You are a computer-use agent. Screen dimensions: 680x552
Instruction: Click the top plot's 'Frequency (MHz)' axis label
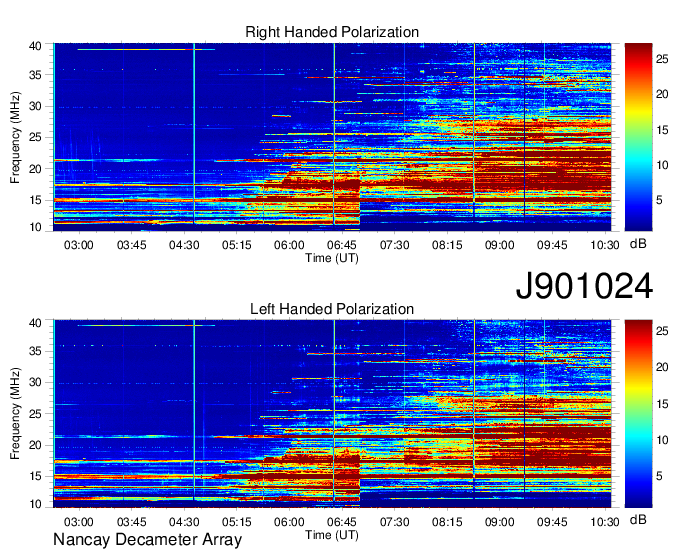coord(15,137)
